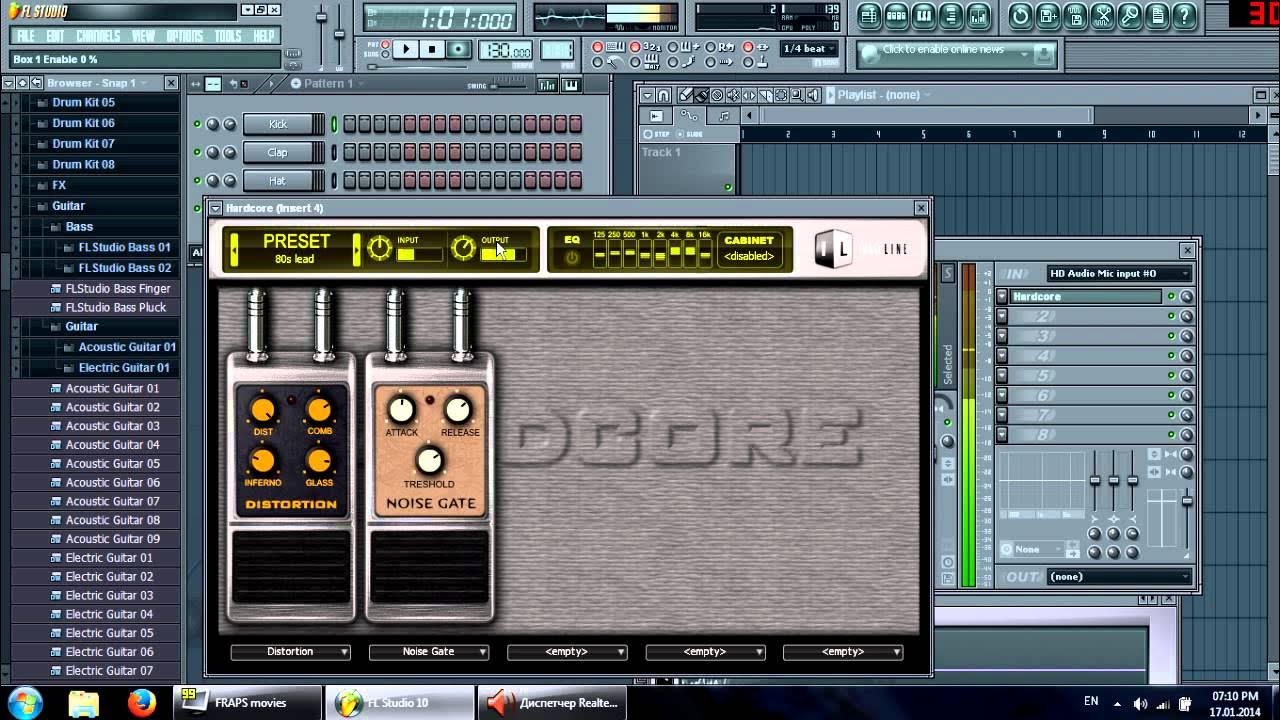Adjust the 16k EQ band slider
The height and width of the screenshot is (720, 1280).
(x=705, y=254)
